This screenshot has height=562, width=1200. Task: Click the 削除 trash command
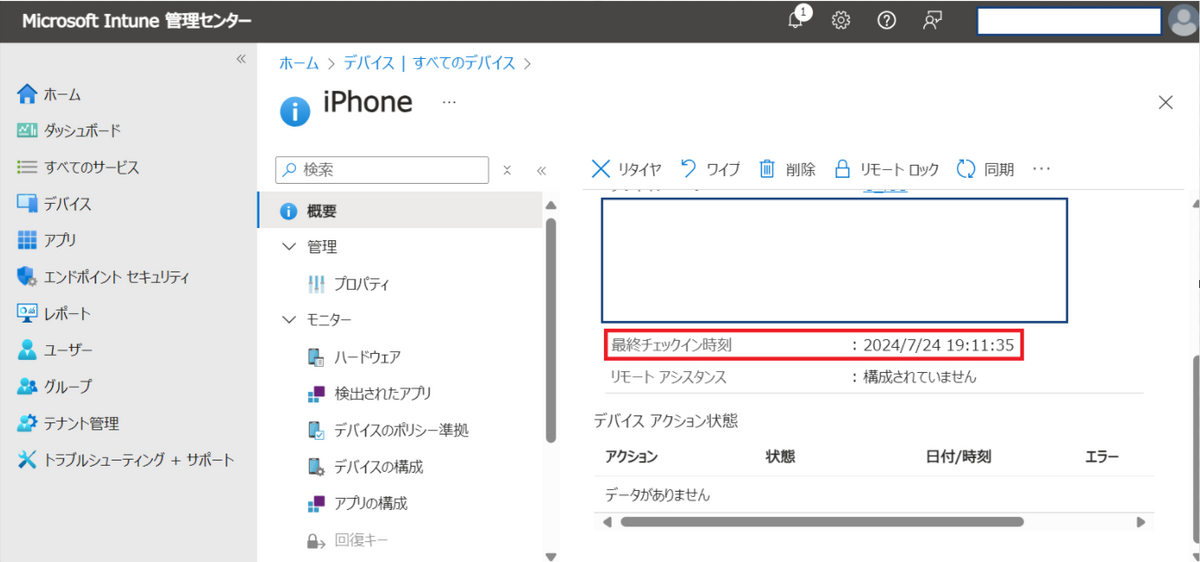click(x=787, y=169)
